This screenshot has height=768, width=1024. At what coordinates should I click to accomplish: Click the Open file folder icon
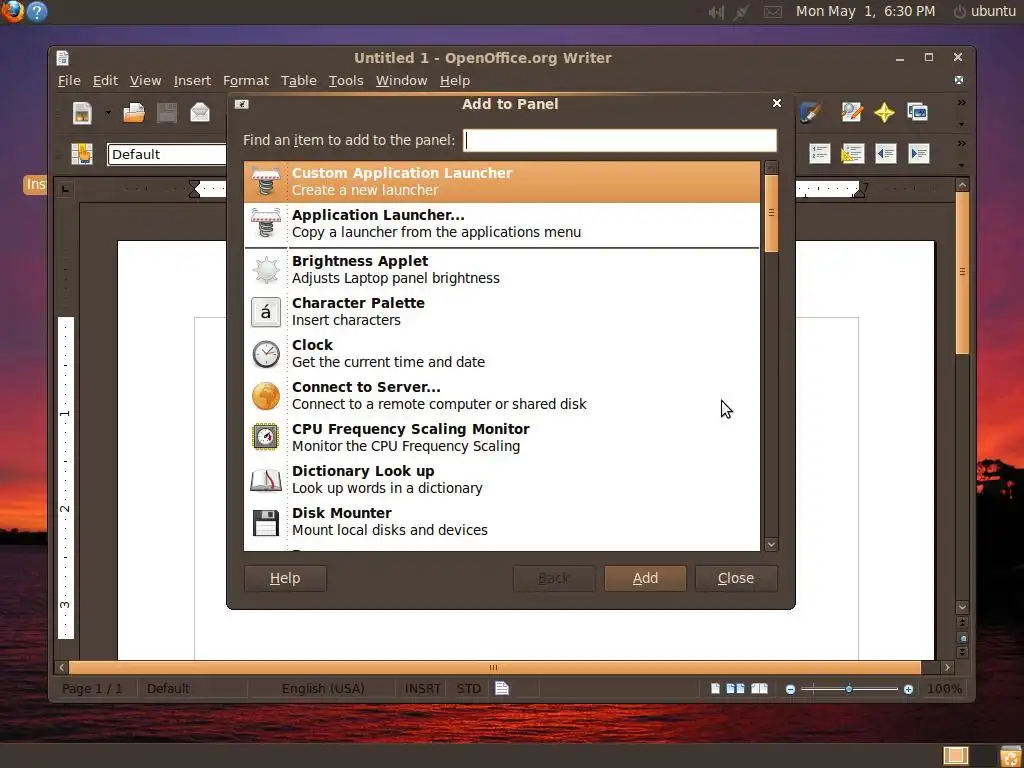134,113
